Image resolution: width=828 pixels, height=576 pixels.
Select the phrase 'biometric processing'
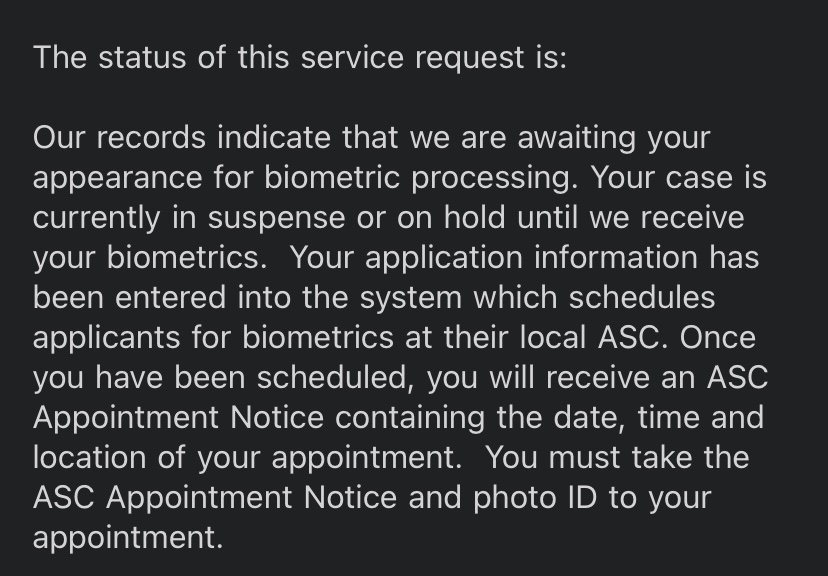pyautogui.click(x=421, y=178)
